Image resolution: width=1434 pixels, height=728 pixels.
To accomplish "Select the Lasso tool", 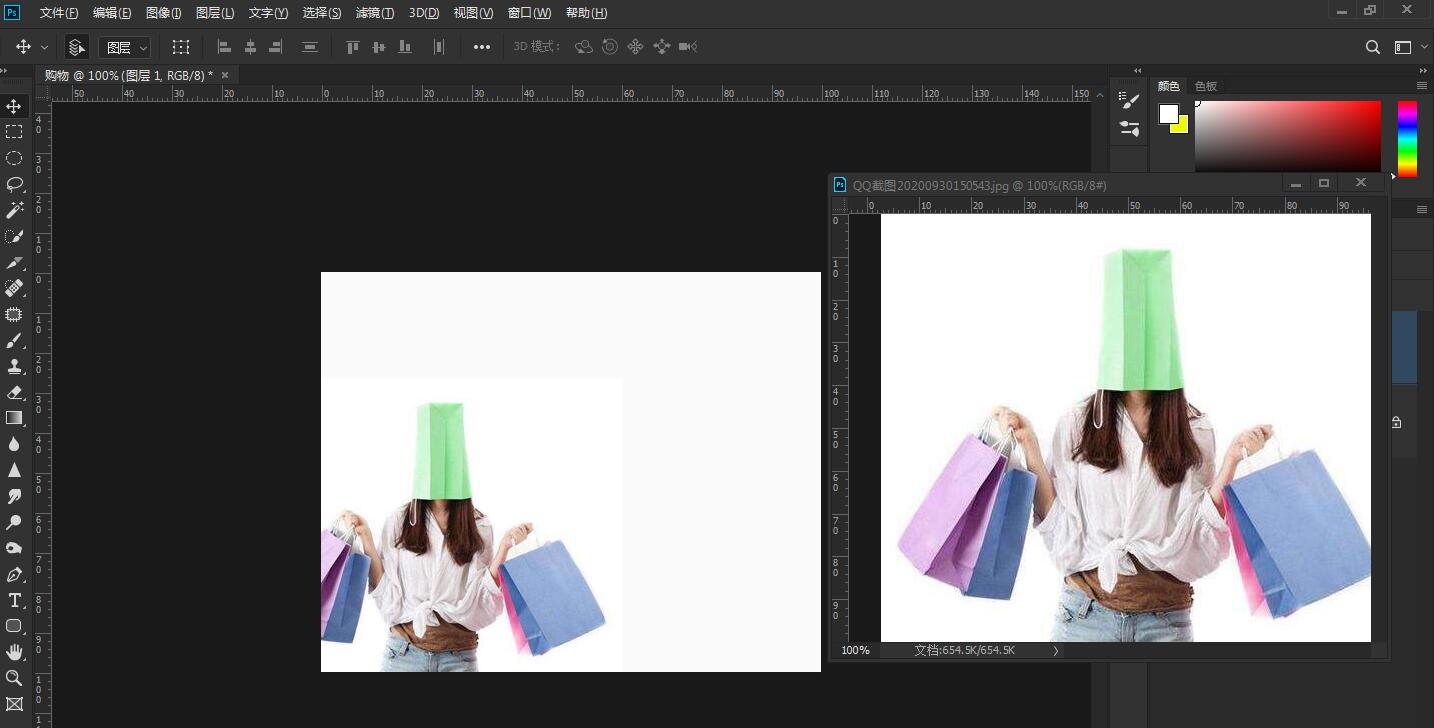I will click(x=15, y=184).
